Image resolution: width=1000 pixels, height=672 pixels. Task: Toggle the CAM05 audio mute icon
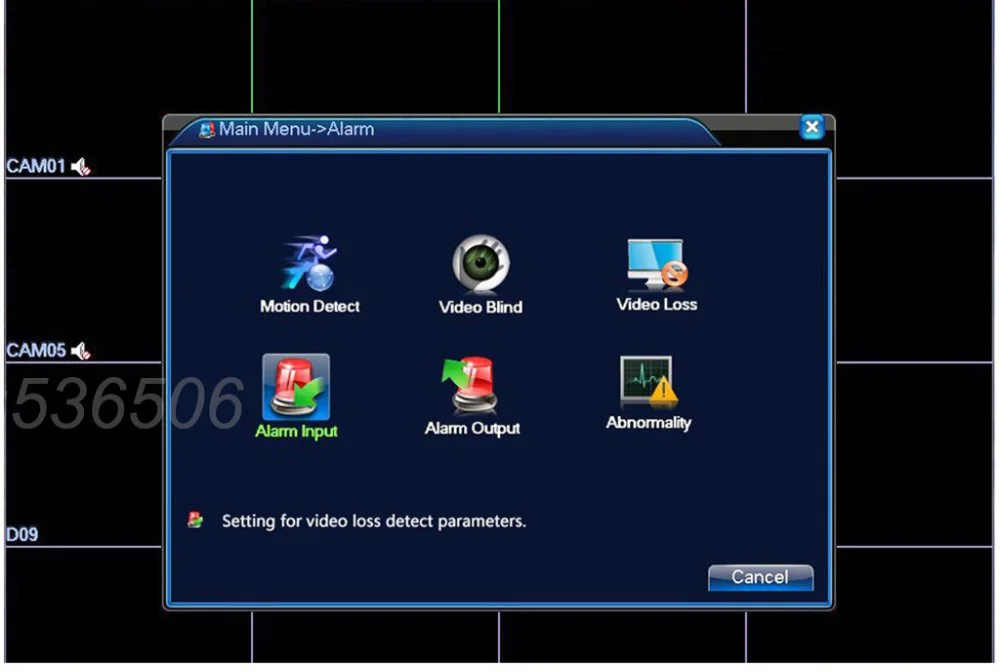(x=81, y=351)
